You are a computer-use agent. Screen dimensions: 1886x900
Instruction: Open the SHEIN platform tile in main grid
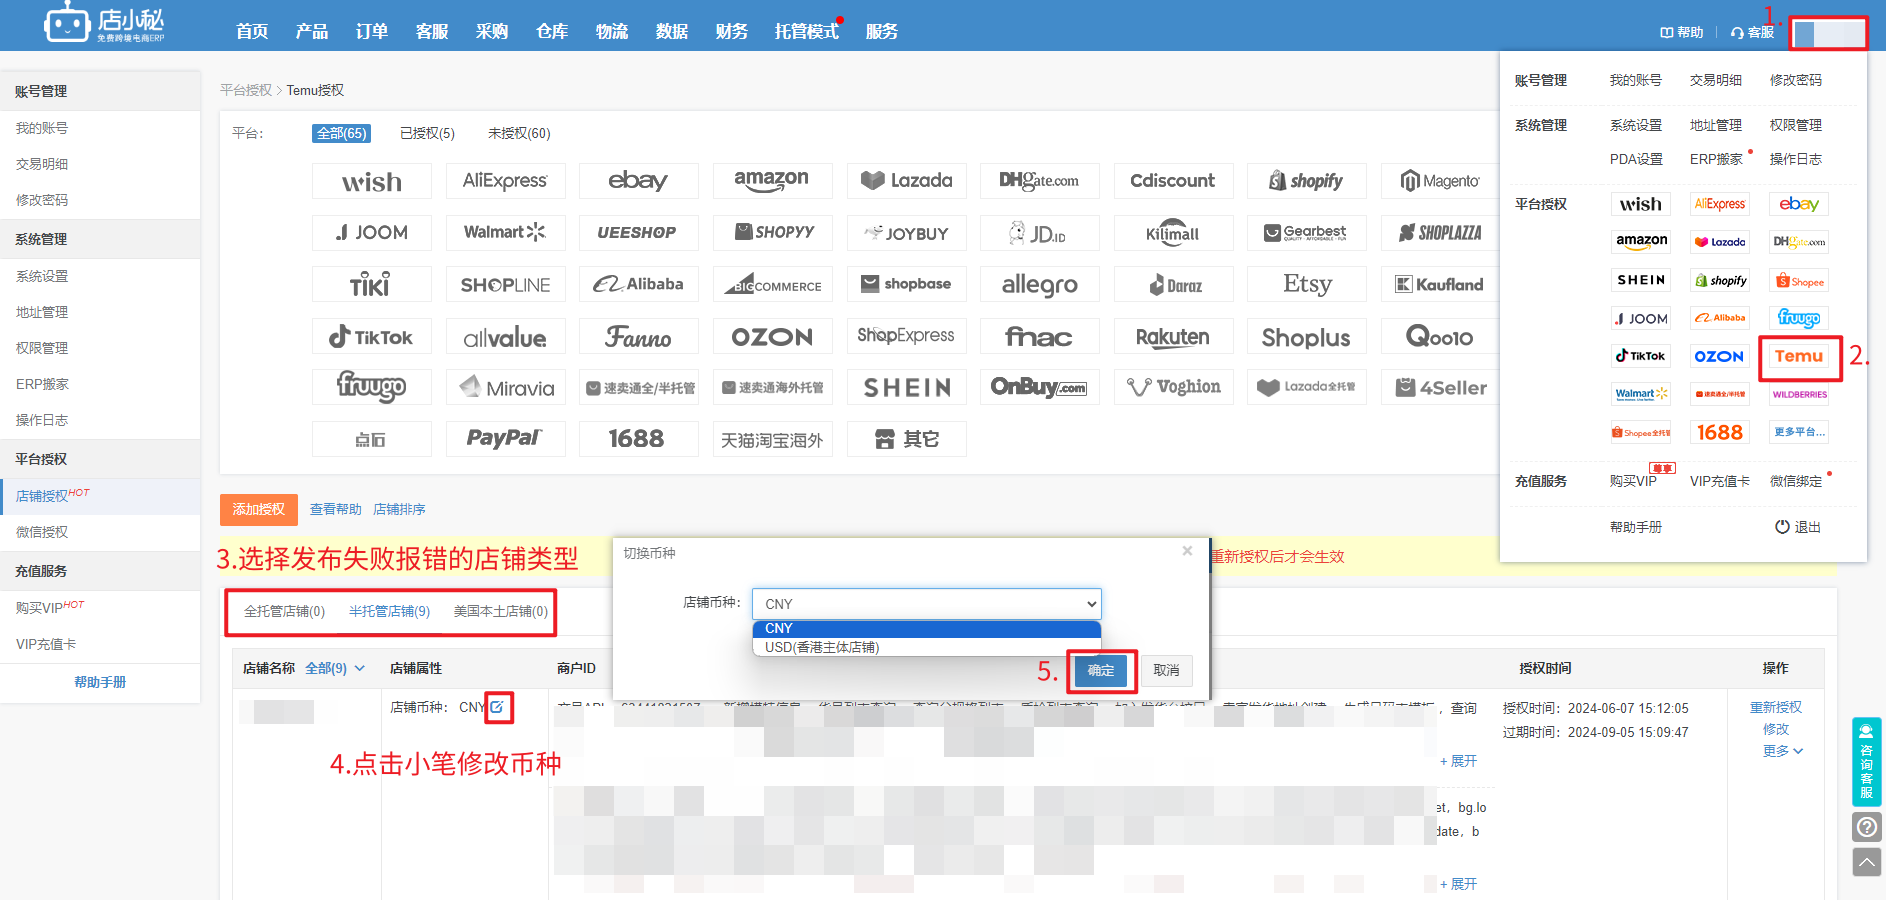click(x=906, y=387)
